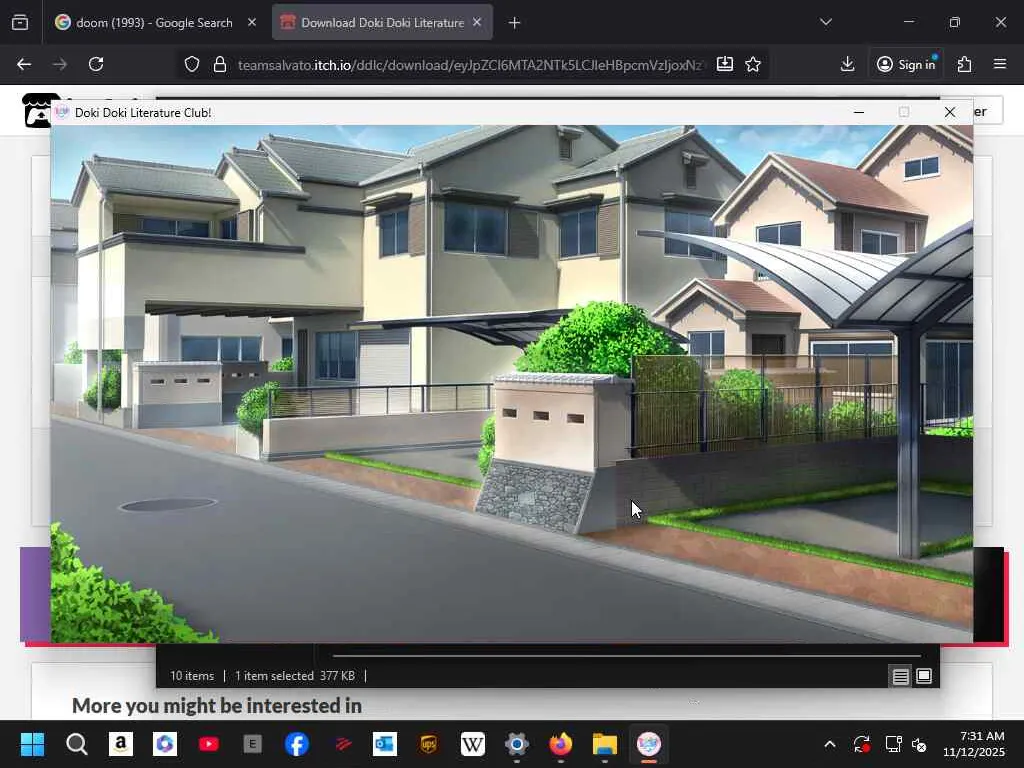
Task: Click the muted volume tray icon
Action: coord(919,744)
